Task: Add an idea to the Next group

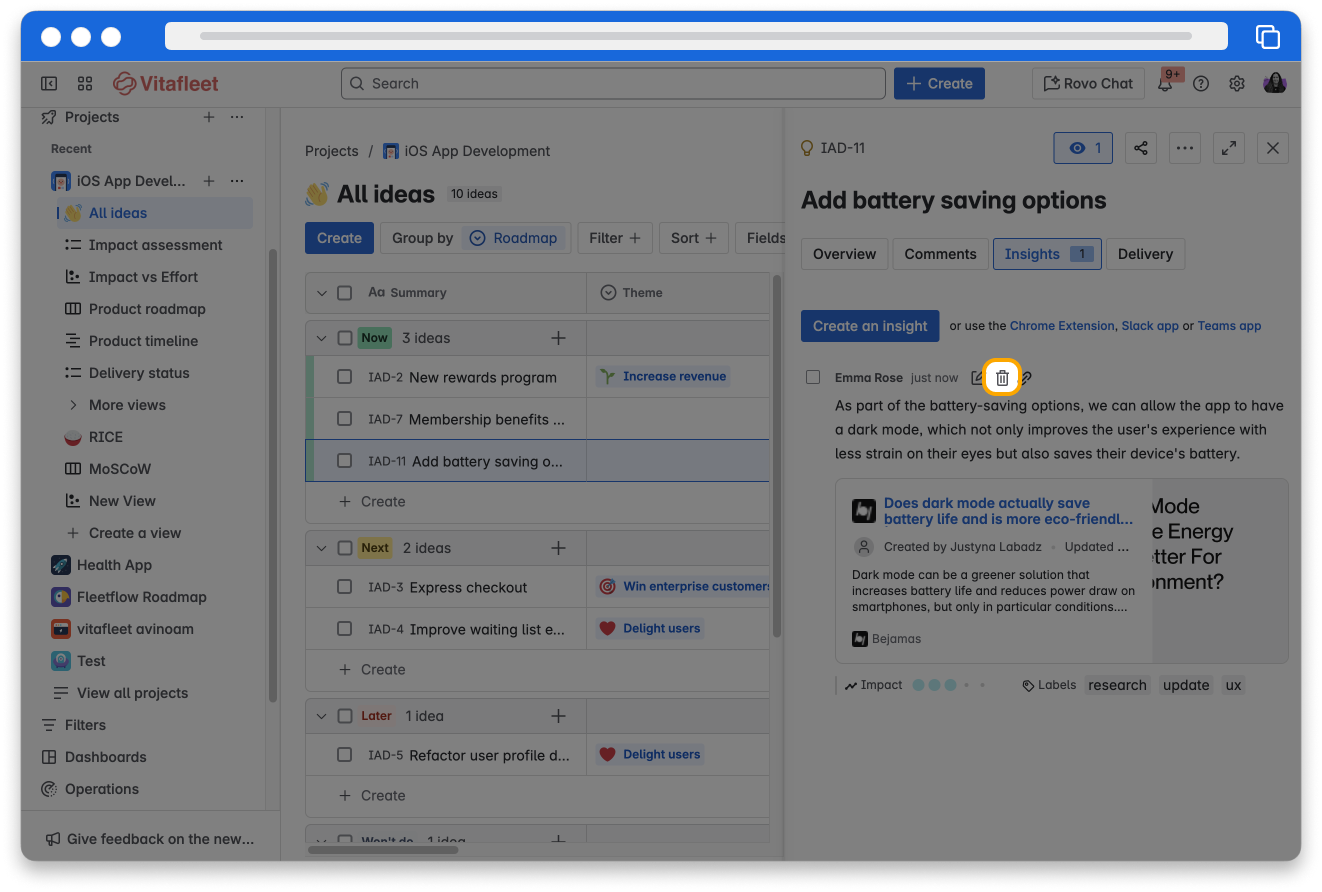Action: click(558, 548)
